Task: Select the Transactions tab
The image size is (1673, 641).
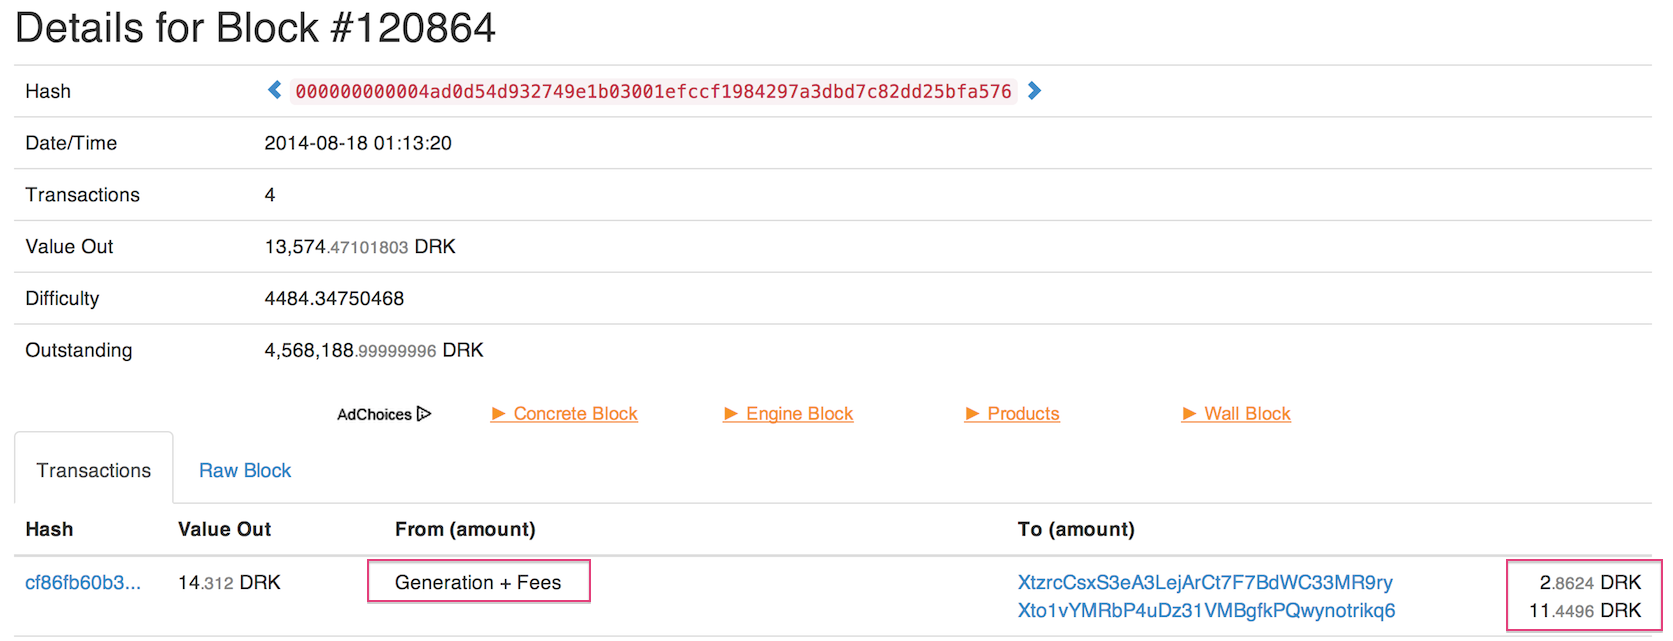Action: pos(94,471)
